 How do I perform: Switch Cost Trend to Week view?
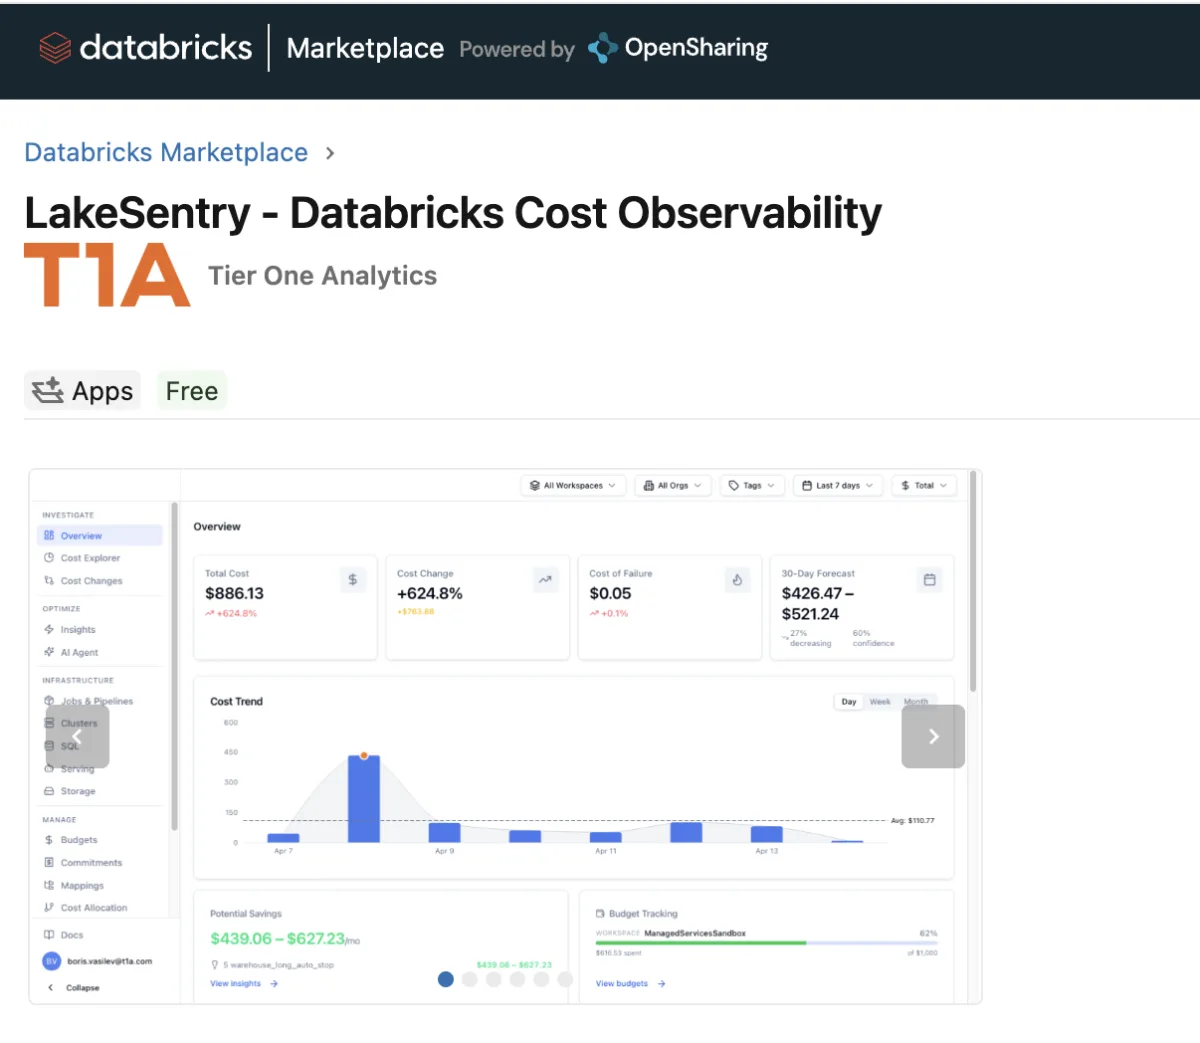click(x=880, y=702)
